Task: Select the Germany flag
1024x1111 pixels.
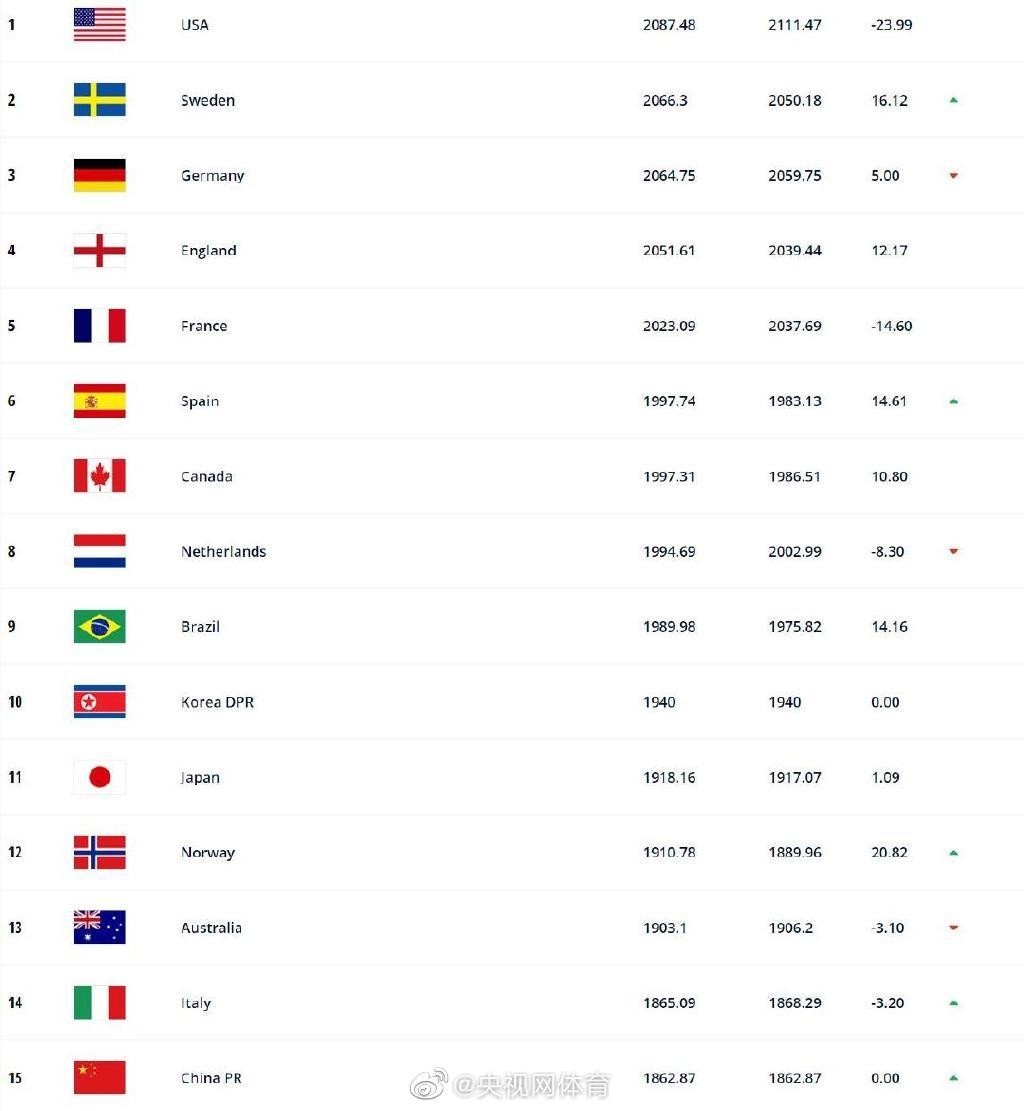Action: pos(99,175)
